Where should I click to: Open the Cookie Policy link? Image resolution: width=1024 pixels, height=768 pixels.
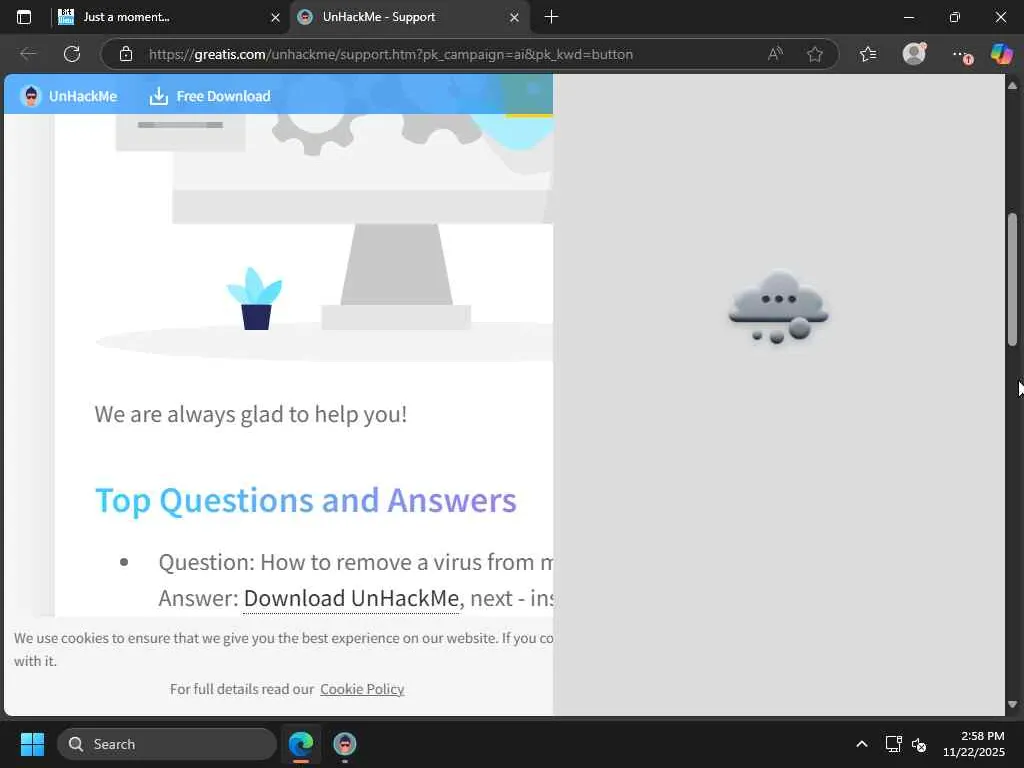click(x=362, y=689)
